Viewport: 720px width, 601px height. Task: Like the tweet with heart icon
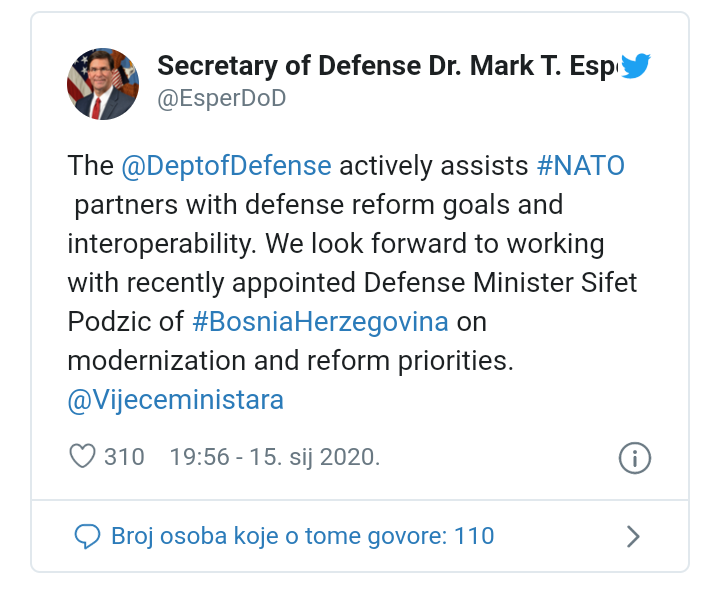tap(82, 456)
